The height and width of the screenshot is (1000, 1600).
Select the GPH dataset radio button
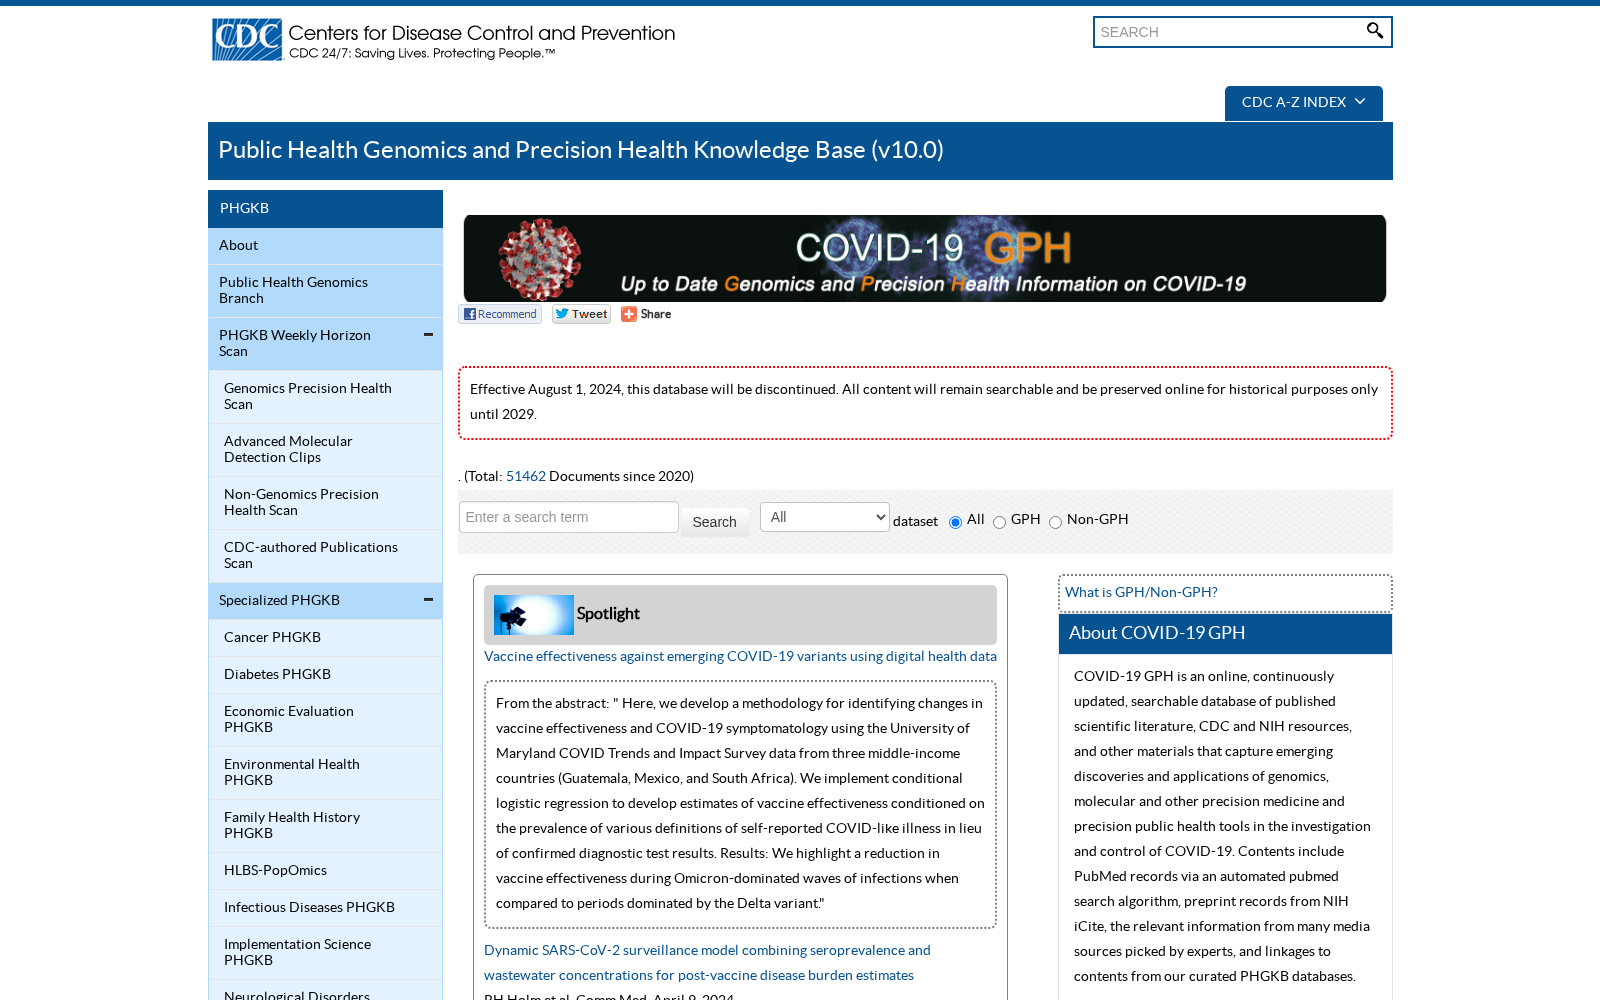pos(999,522)
